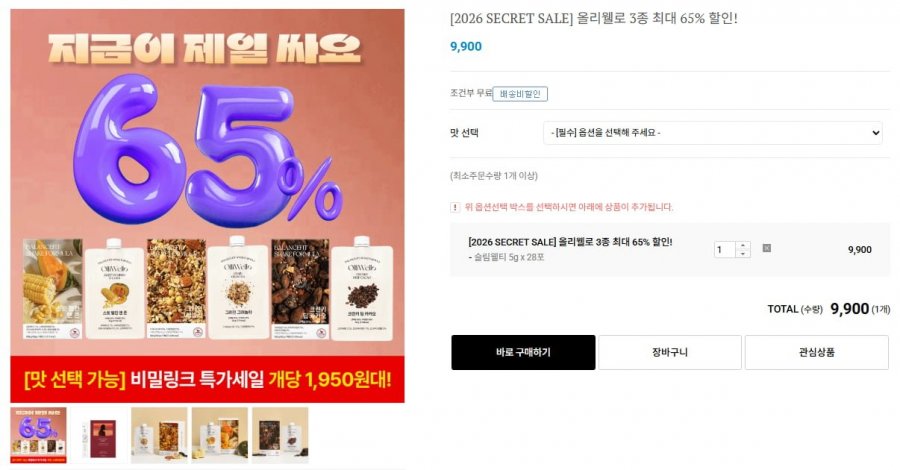
Task: Select the cacao pouch thumbnail
Action: (x=280, y=436)
